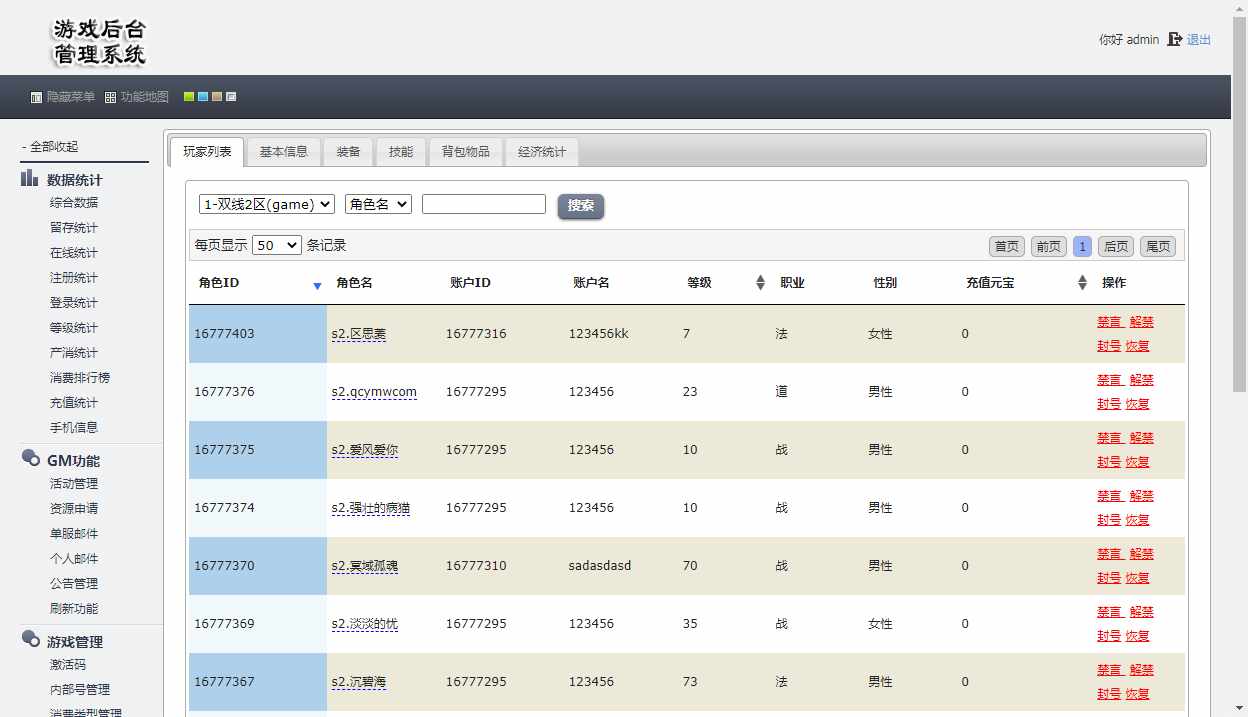Click the 隐藏菜单 hide-menu icon
This screenshot has height=717, width=1248.
click(x=37, y=98)
